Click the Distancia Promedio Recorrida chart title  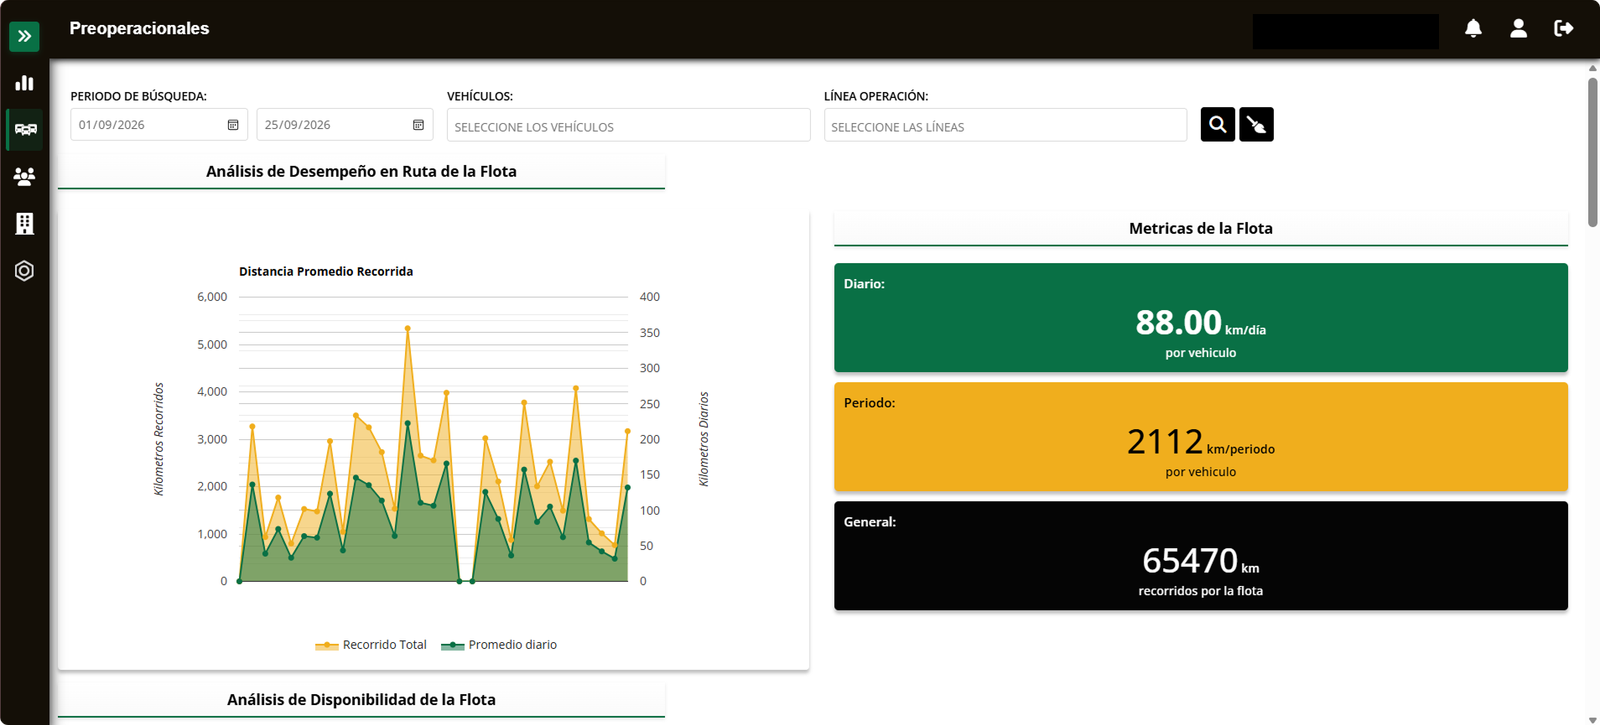click(326, 272)
